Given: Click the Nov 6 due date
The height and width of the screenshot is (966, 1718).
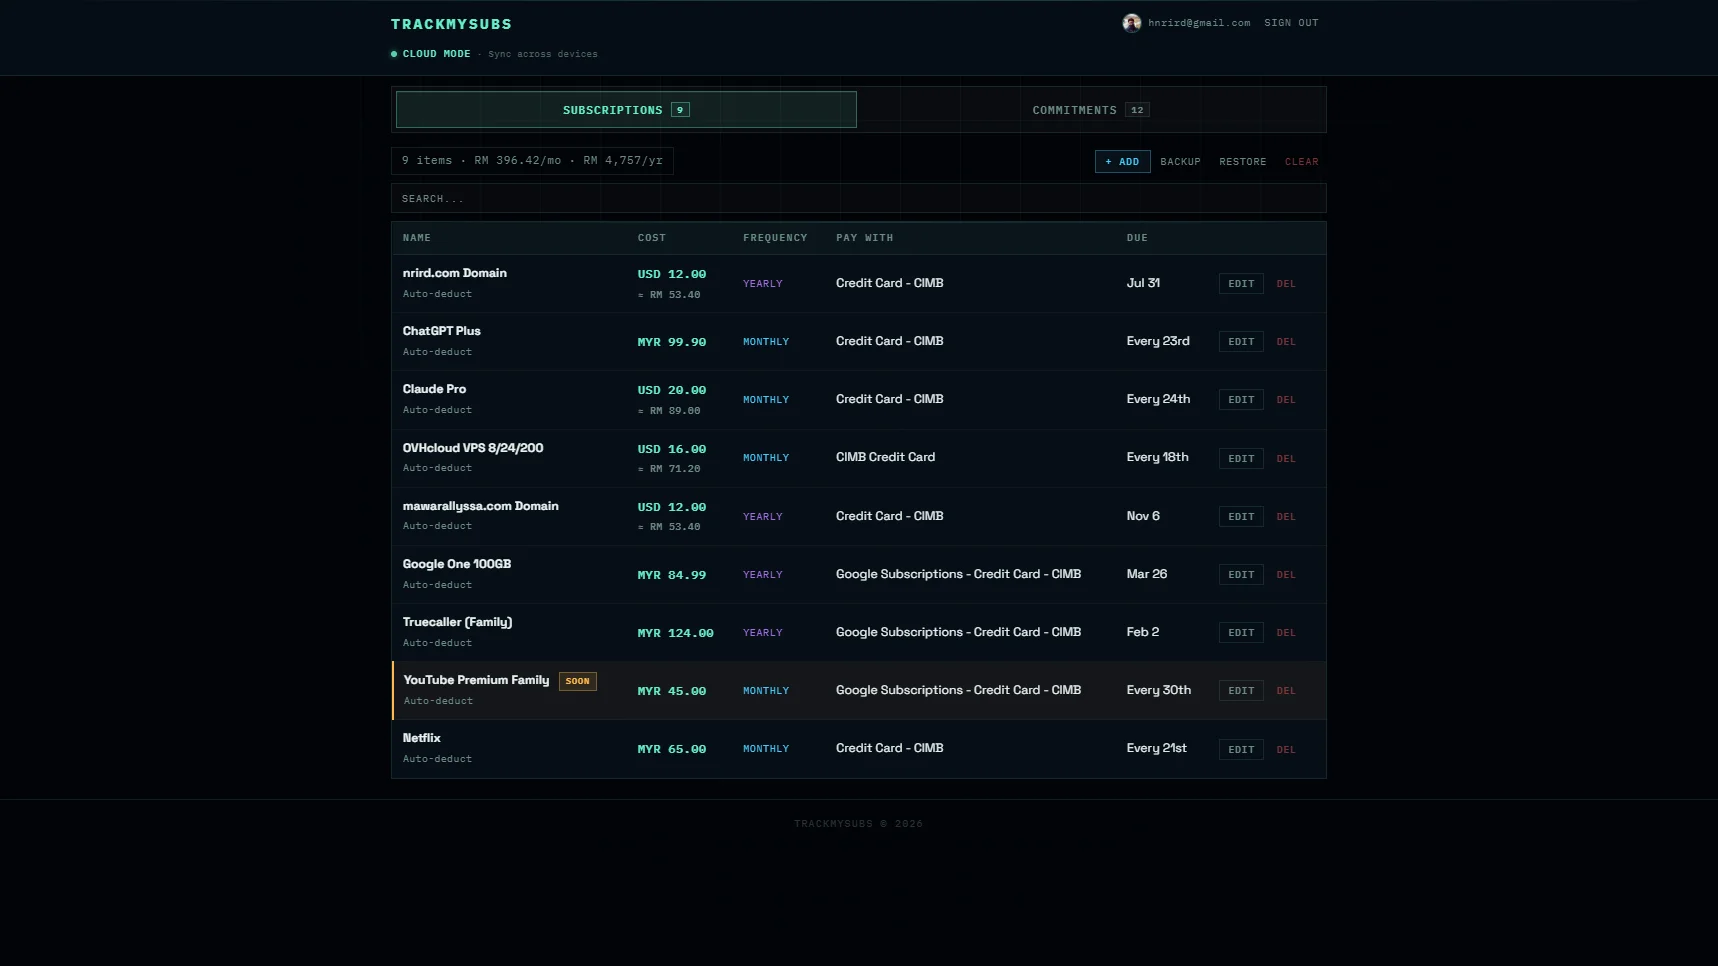Looking at the screenshot, I should (1143, 516).
